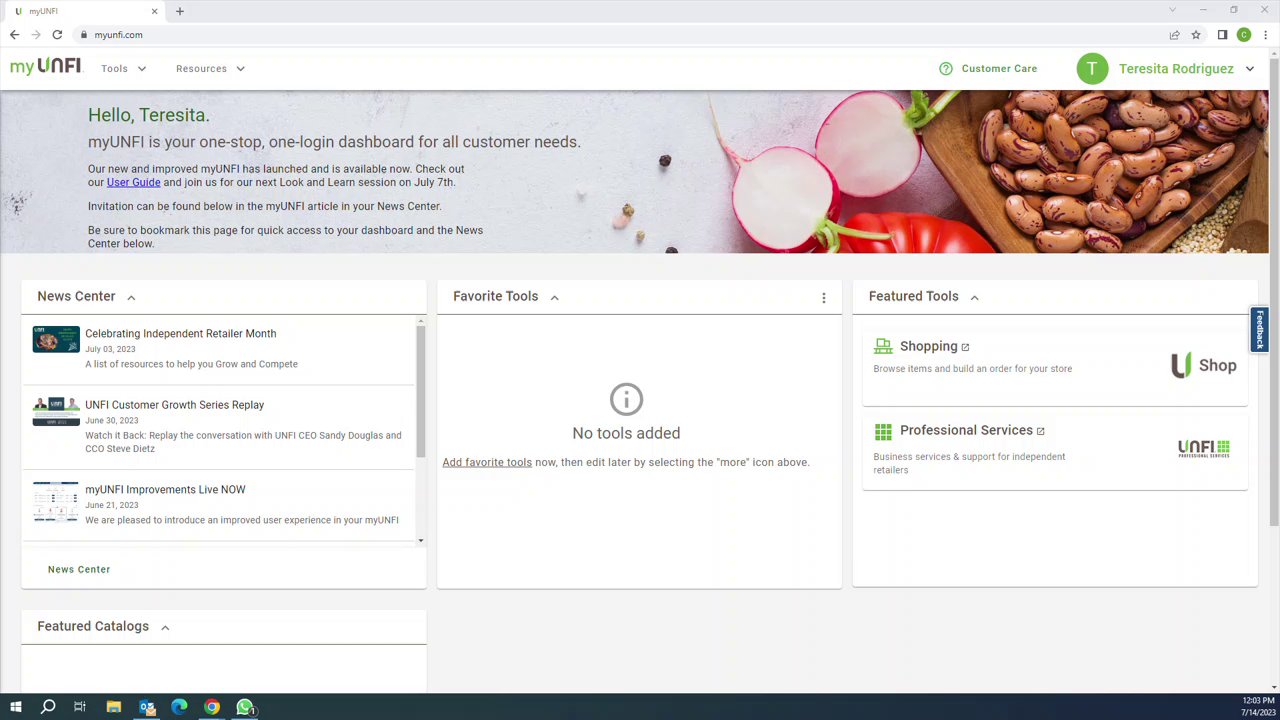Click news list scroll up arrow
1280x720 pixels.
pyautogui.click(x=420, y=322)
